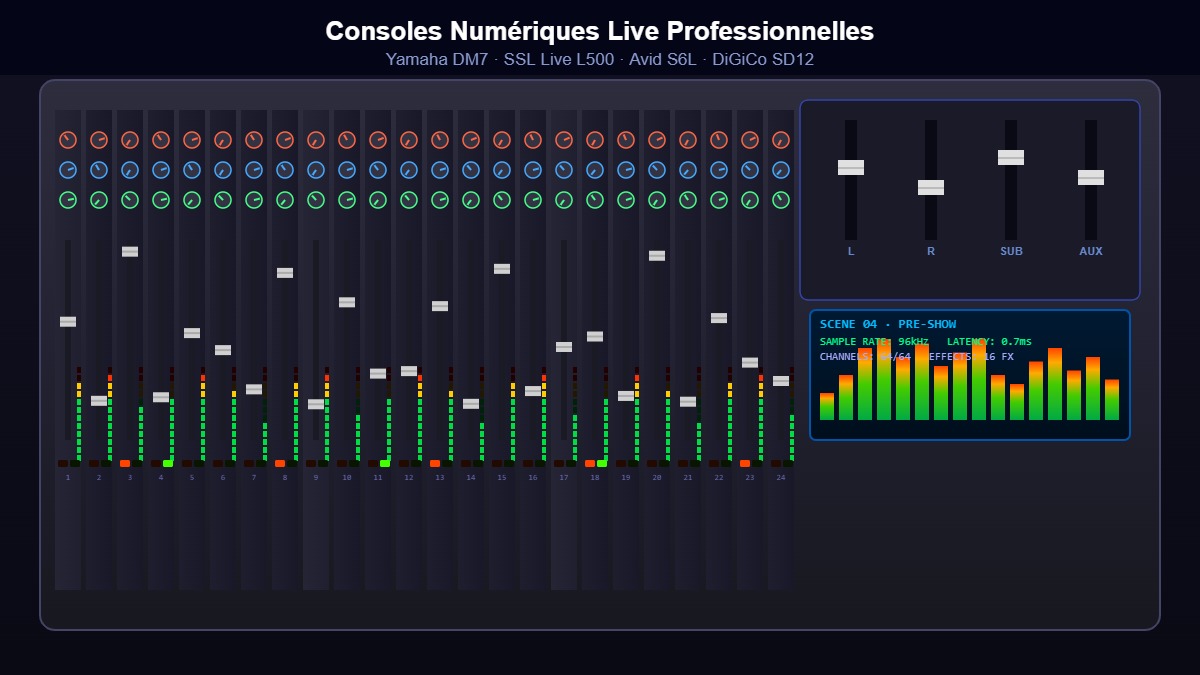
Task: Click the green knob on channel 7
Action: pos(253,199)
